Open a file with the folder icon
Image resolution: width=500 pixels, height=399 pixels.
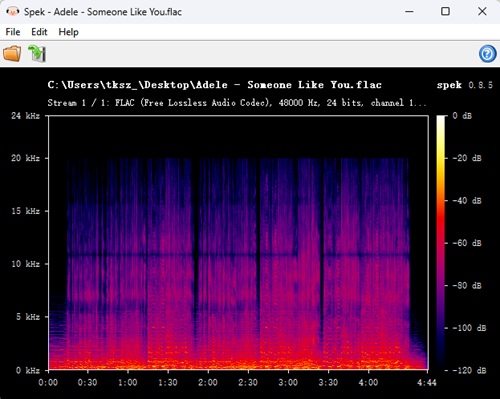coord(12,54)
